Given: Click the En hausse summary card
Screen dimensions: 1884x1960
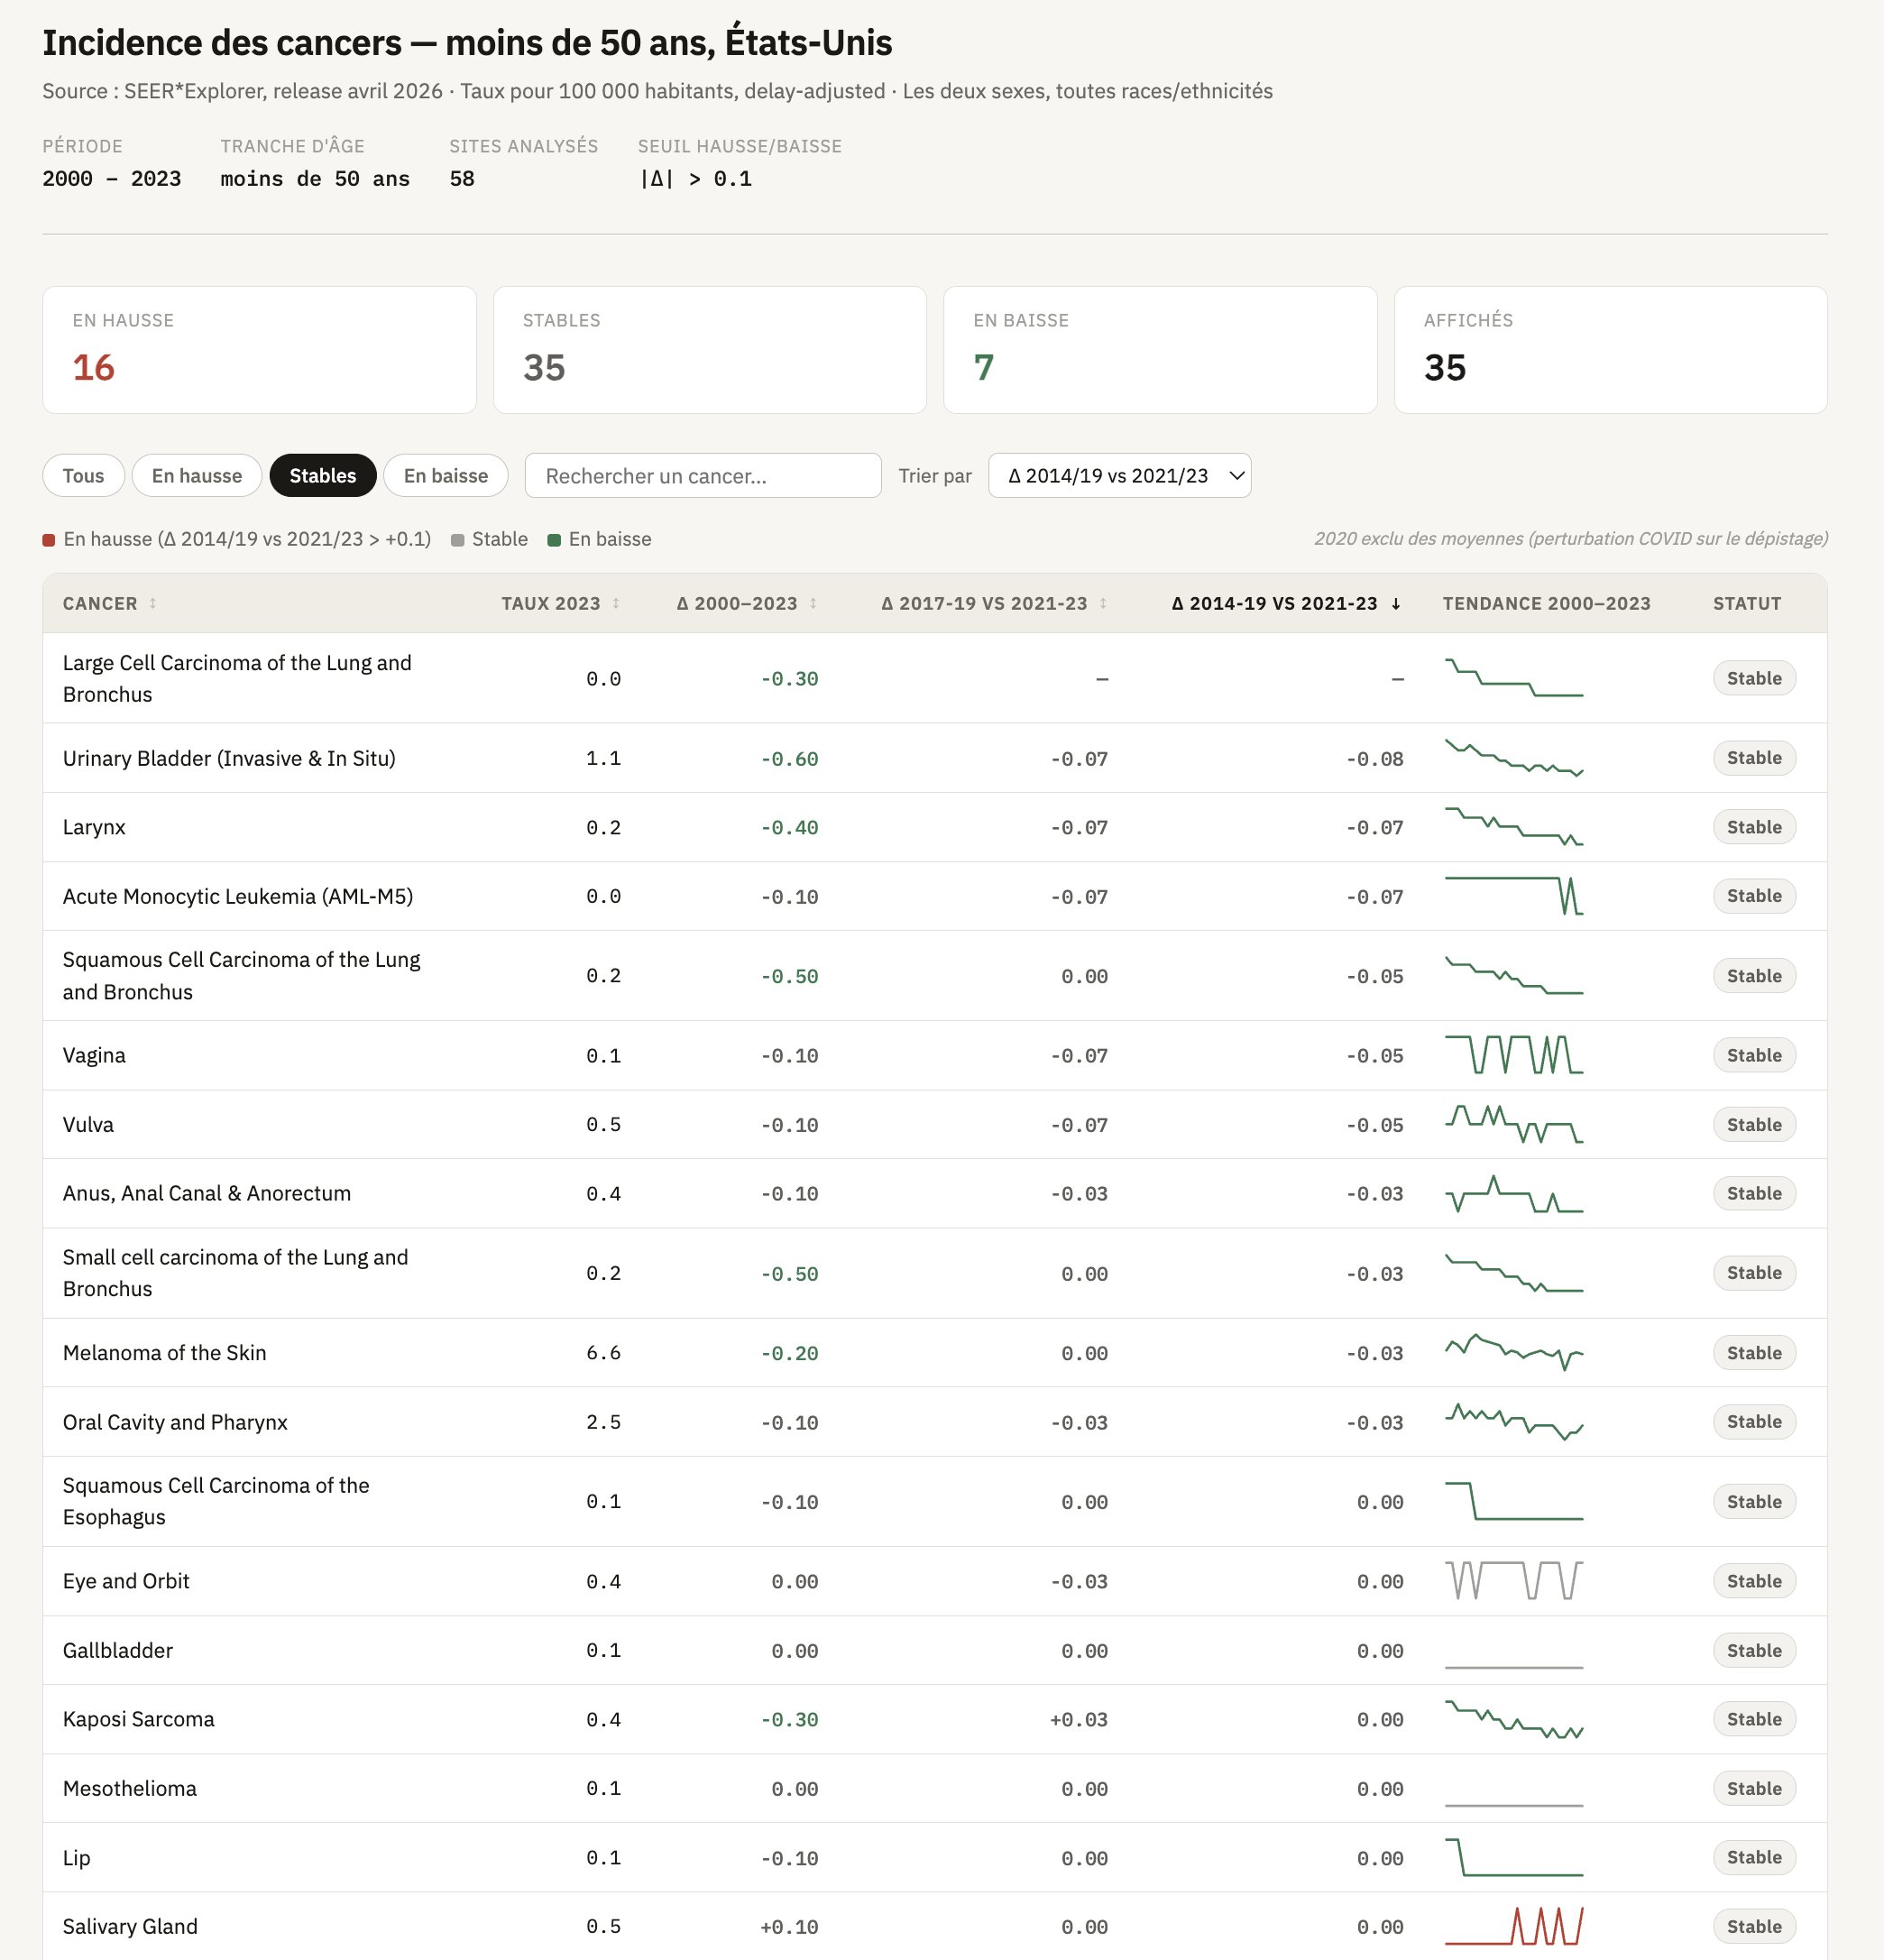Looking at the screenshot, I should point(259,350).
